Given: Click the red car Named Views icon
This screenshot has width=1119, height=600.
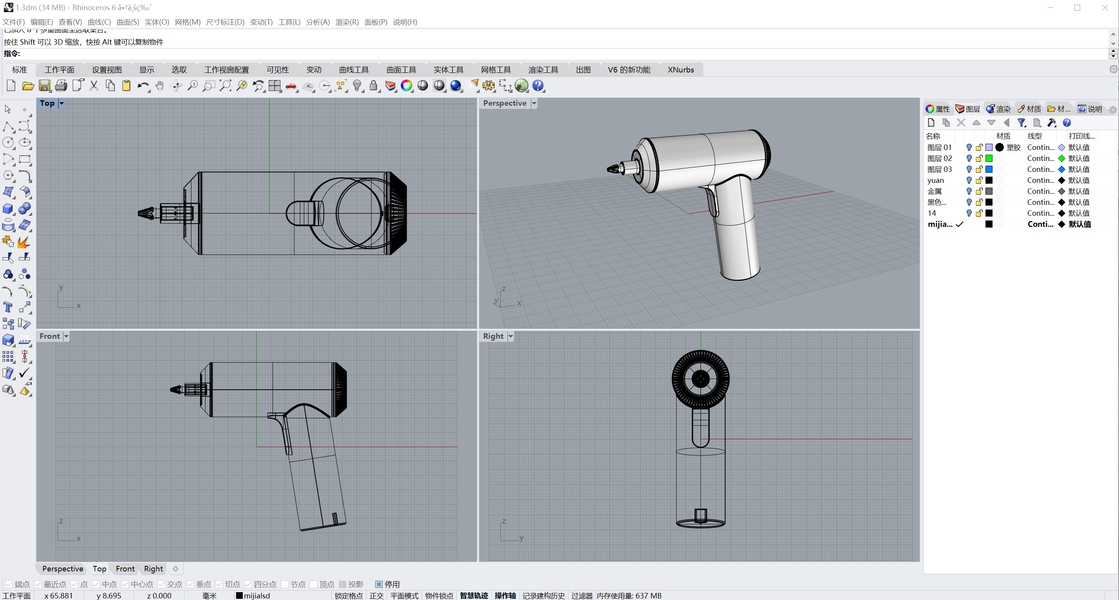Looking at the screenshot, I should pos(291,86).
